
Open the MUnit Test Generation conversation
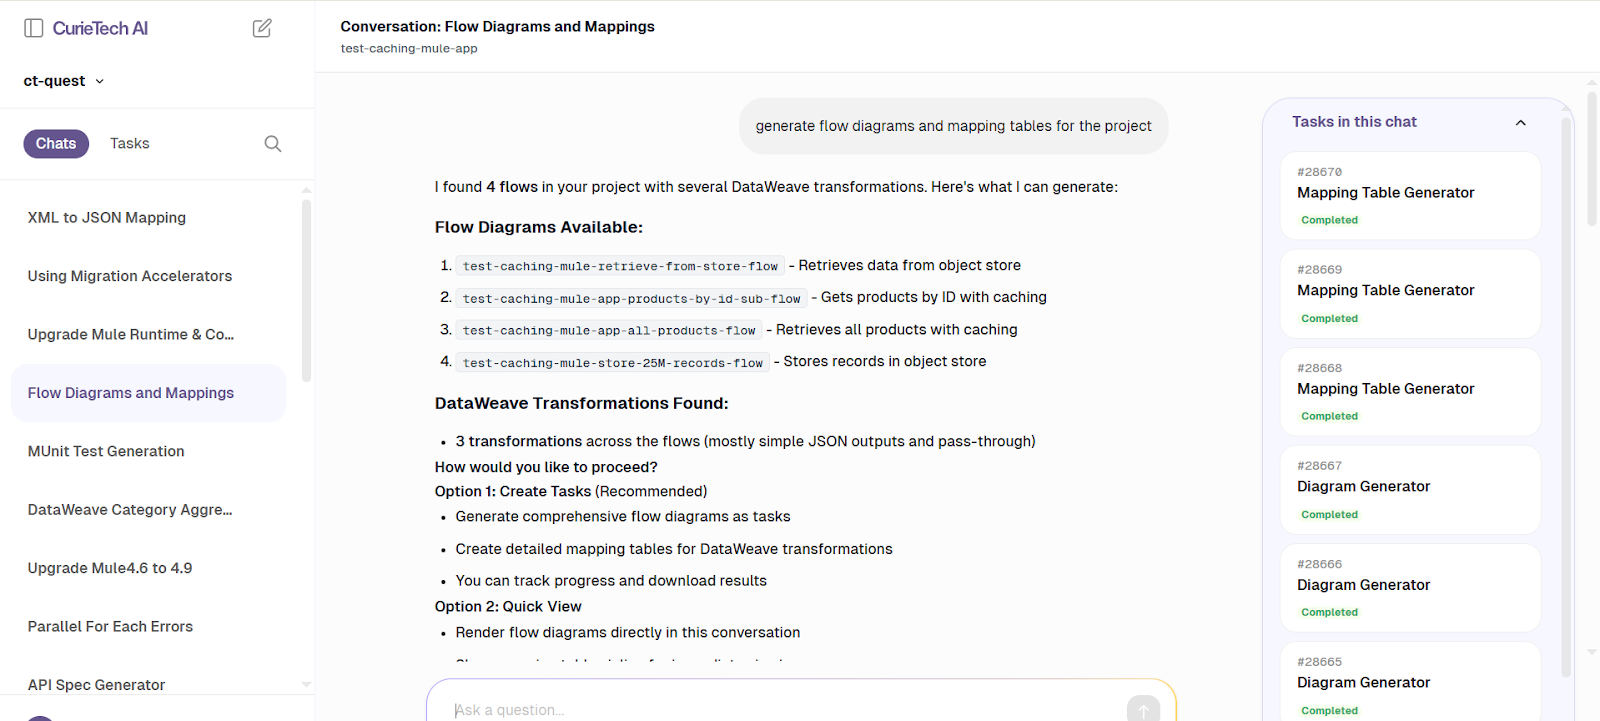105,451
